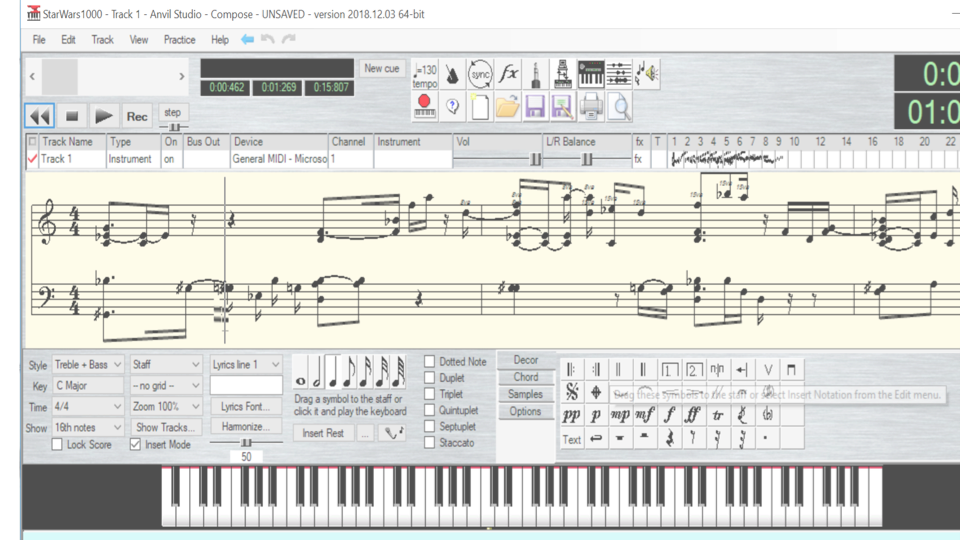The height and width of the screenshot is (540, 960).
Task: Switch to the Chord tab
Action: tap(526, 377)
